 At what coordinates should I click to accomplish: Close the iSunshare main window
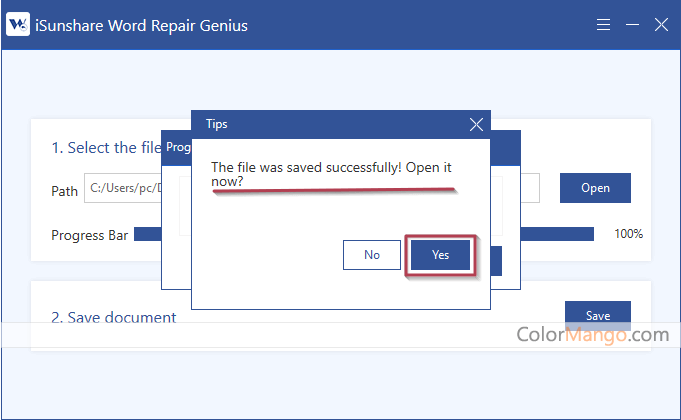point(661,25)
